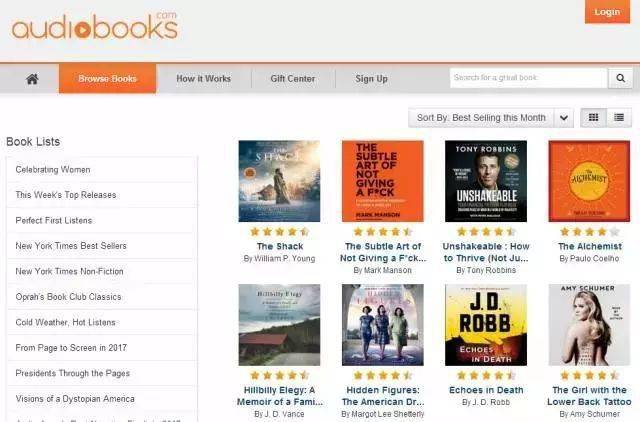
Task: Select The Alchemist cover thumbnail
Action: [589, 181]
